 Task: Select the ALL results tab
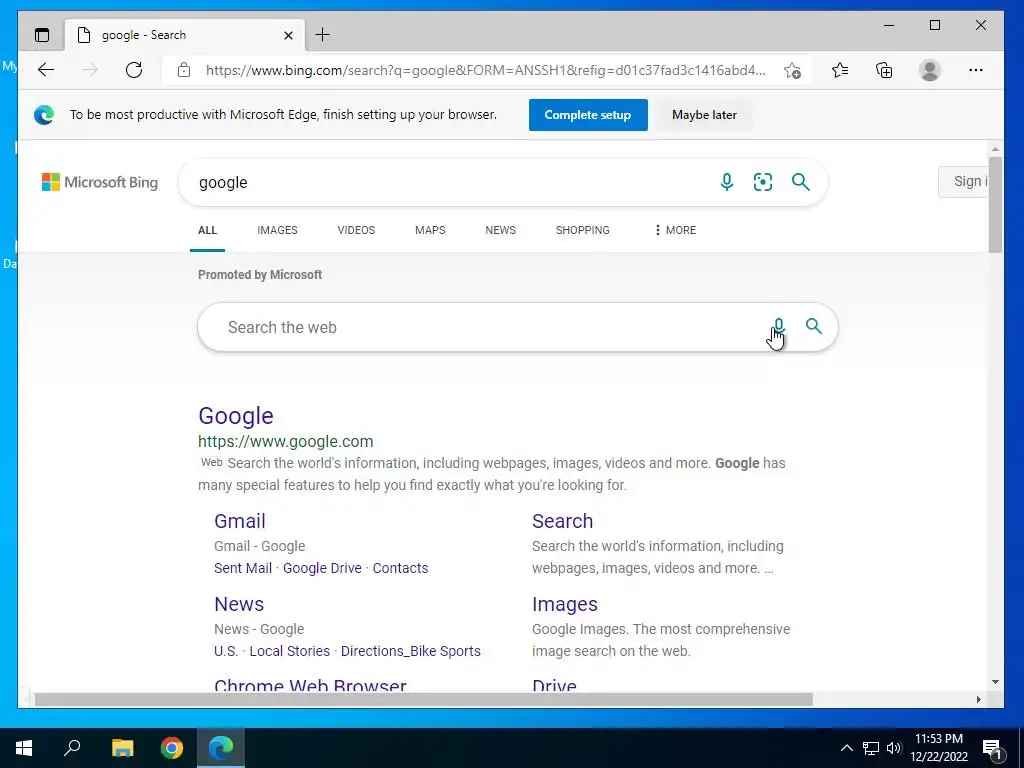coord(207,230)
